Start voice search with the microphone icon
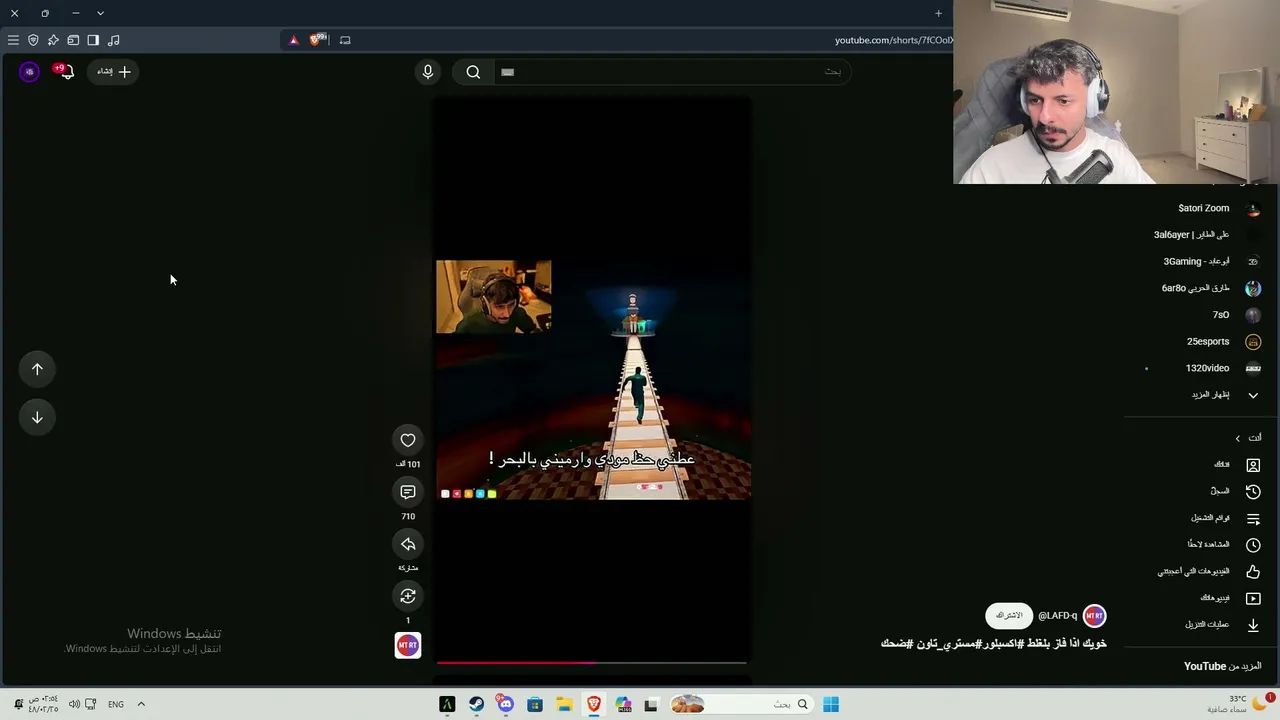1280x720 pixels. 428,72
